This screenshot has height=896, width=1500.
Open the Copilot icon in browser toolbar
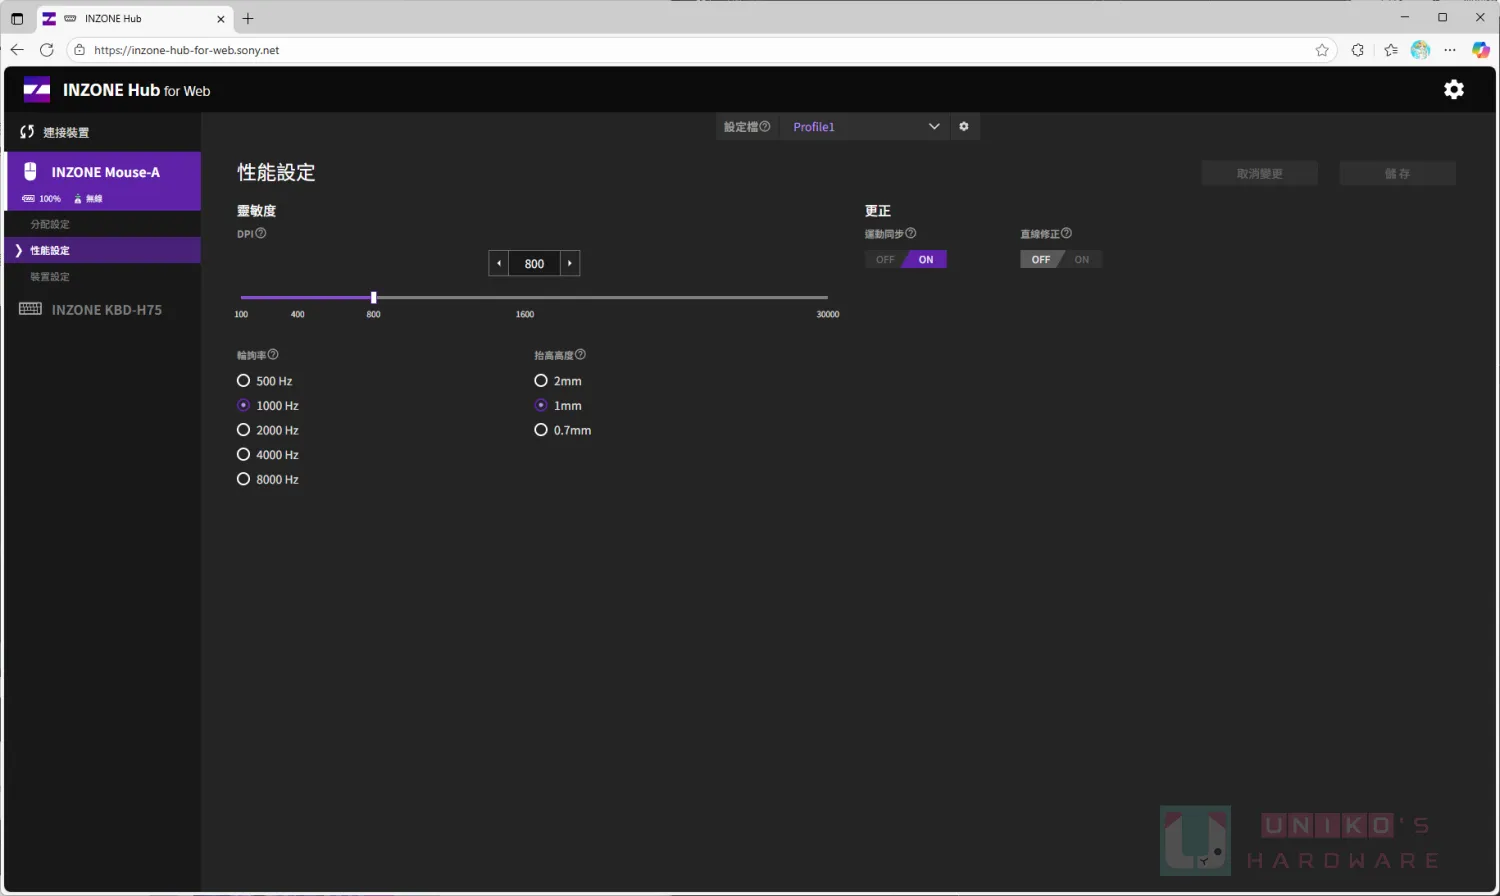click(1480, 50)
